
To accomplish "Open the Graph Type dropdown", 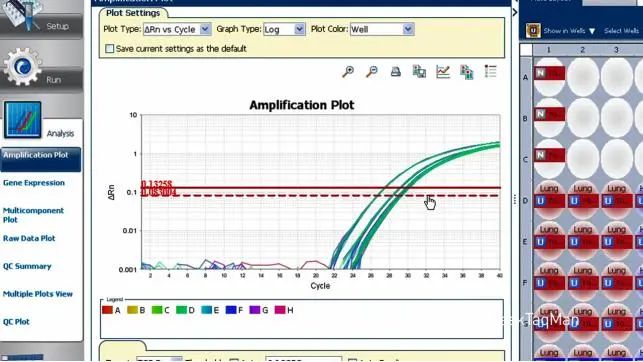I will tap(284, 29).
